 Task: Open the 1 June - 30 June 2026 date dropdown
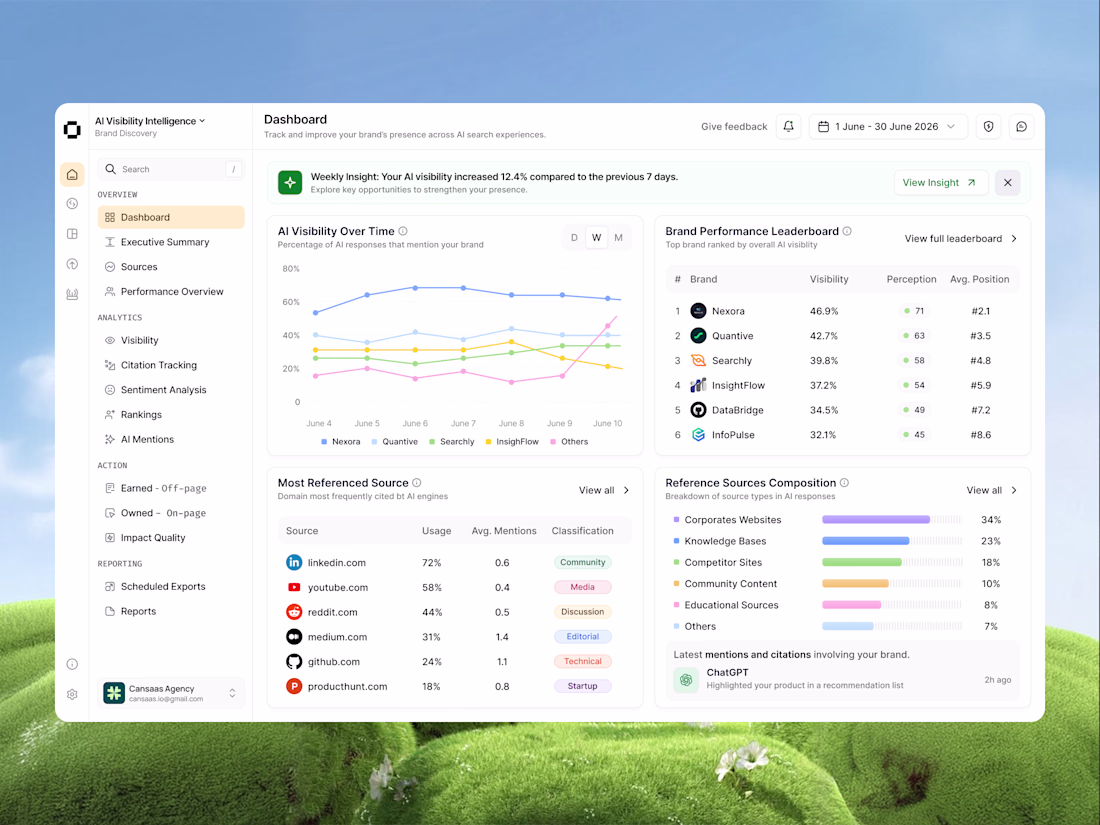coord(888,126)
